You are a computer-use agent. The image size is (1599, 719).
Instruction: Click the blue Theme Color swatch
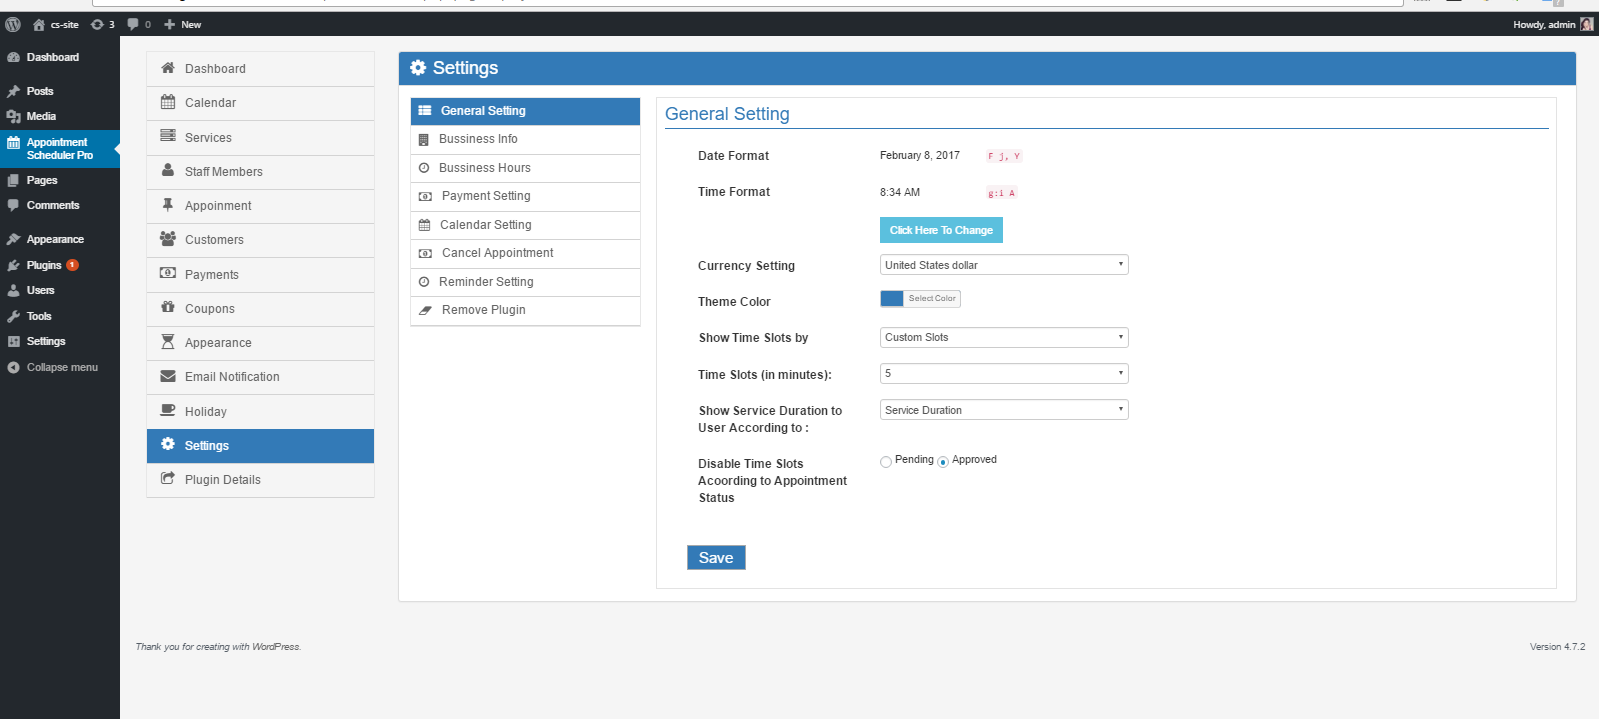(x=892, y=299)
